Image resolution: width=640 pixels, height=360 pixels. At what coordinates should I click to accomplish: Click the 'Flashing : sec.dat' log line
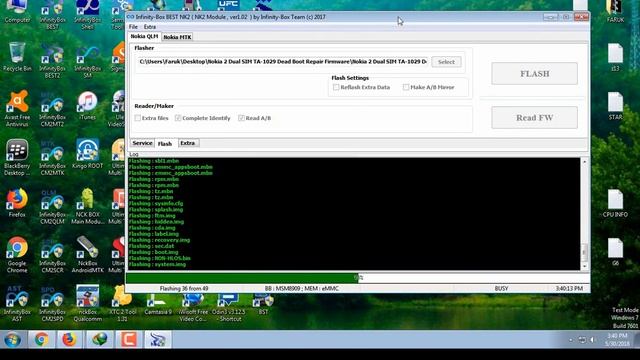tap(151, 246)
